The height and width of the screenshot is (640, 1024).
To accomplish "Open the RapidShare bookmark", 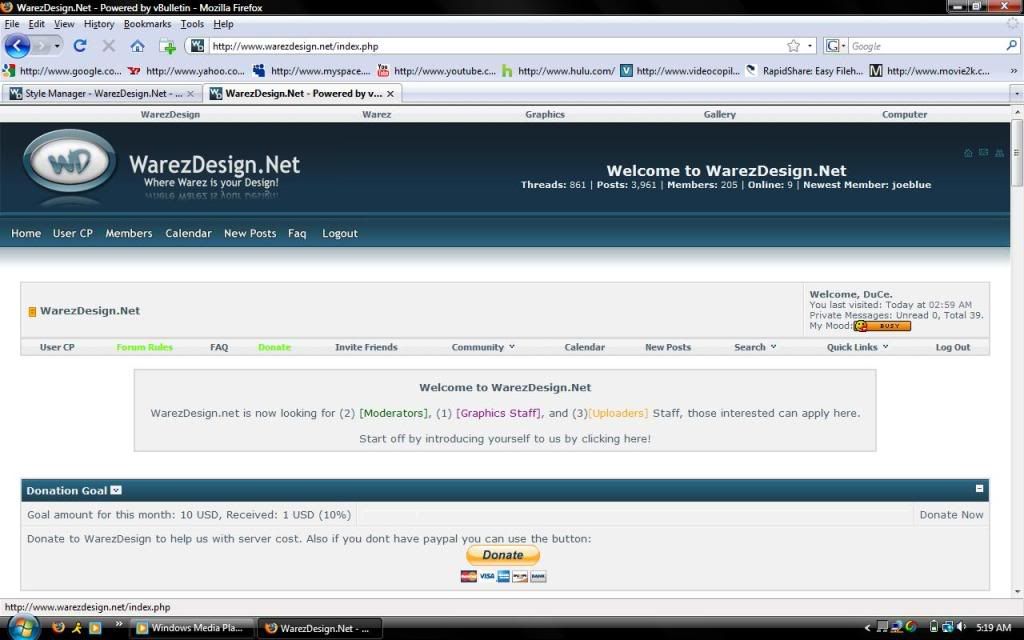I will [805, 71].
